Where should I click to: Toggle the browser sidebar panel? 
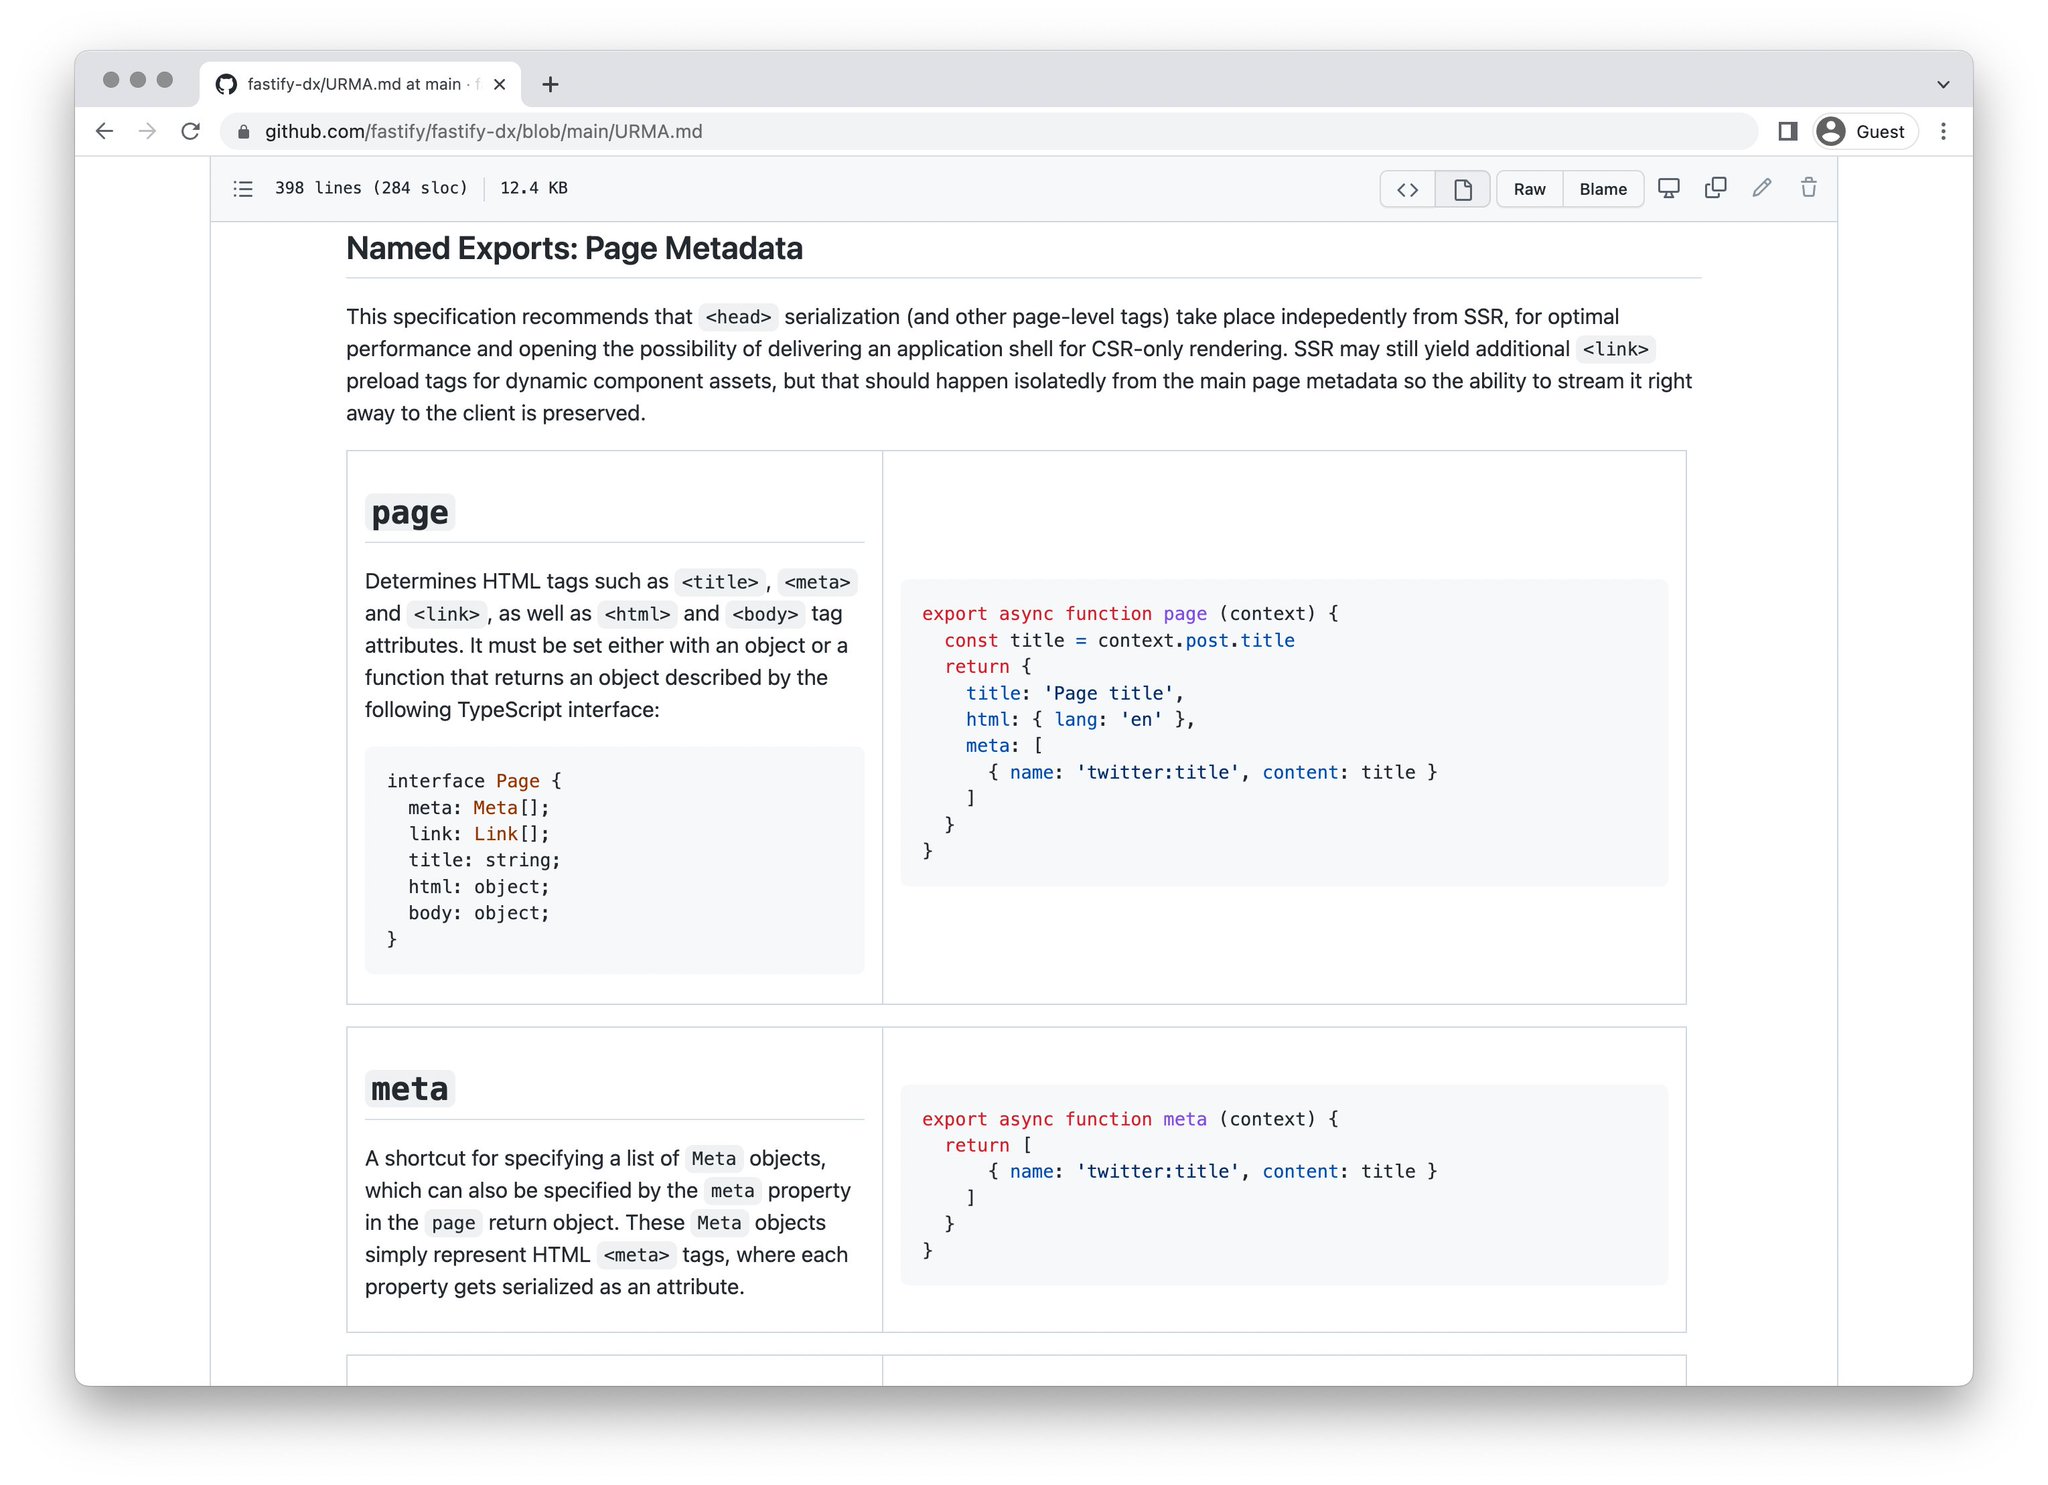(x=1788, y=131)
